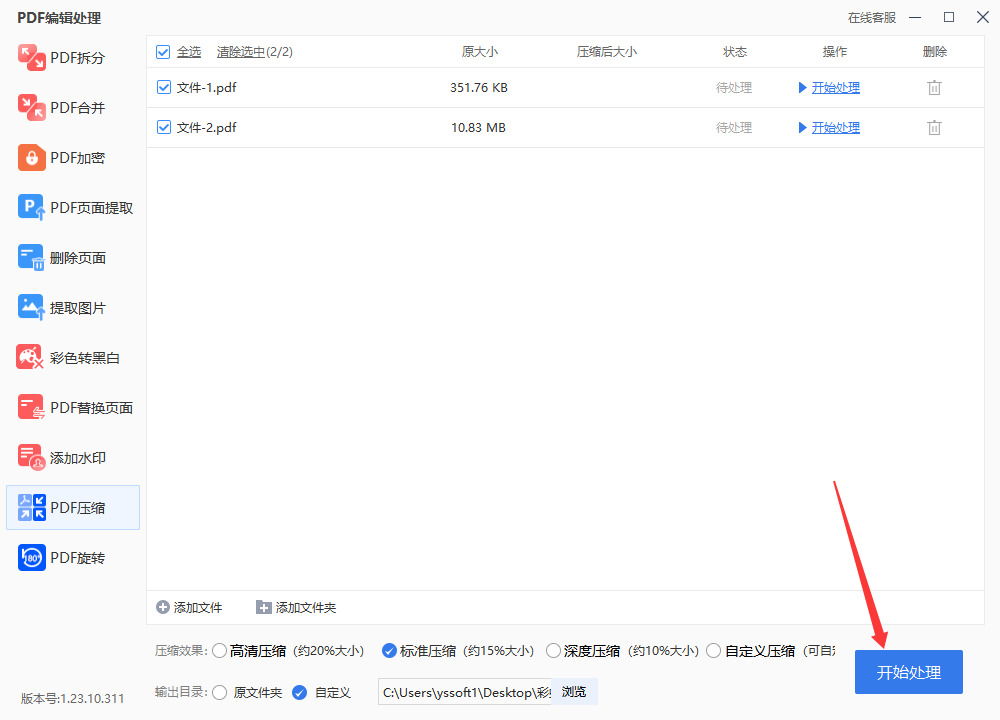This screenshot has height=720, width=1000.
Task: Uncheck the 文件-1.pdf checkbox
Action: (x=164, y=87)
